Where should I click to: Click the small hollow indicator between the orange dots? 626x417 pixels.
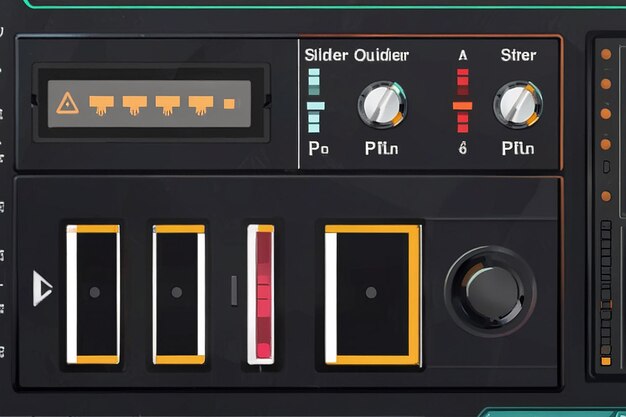coord(606,167)
